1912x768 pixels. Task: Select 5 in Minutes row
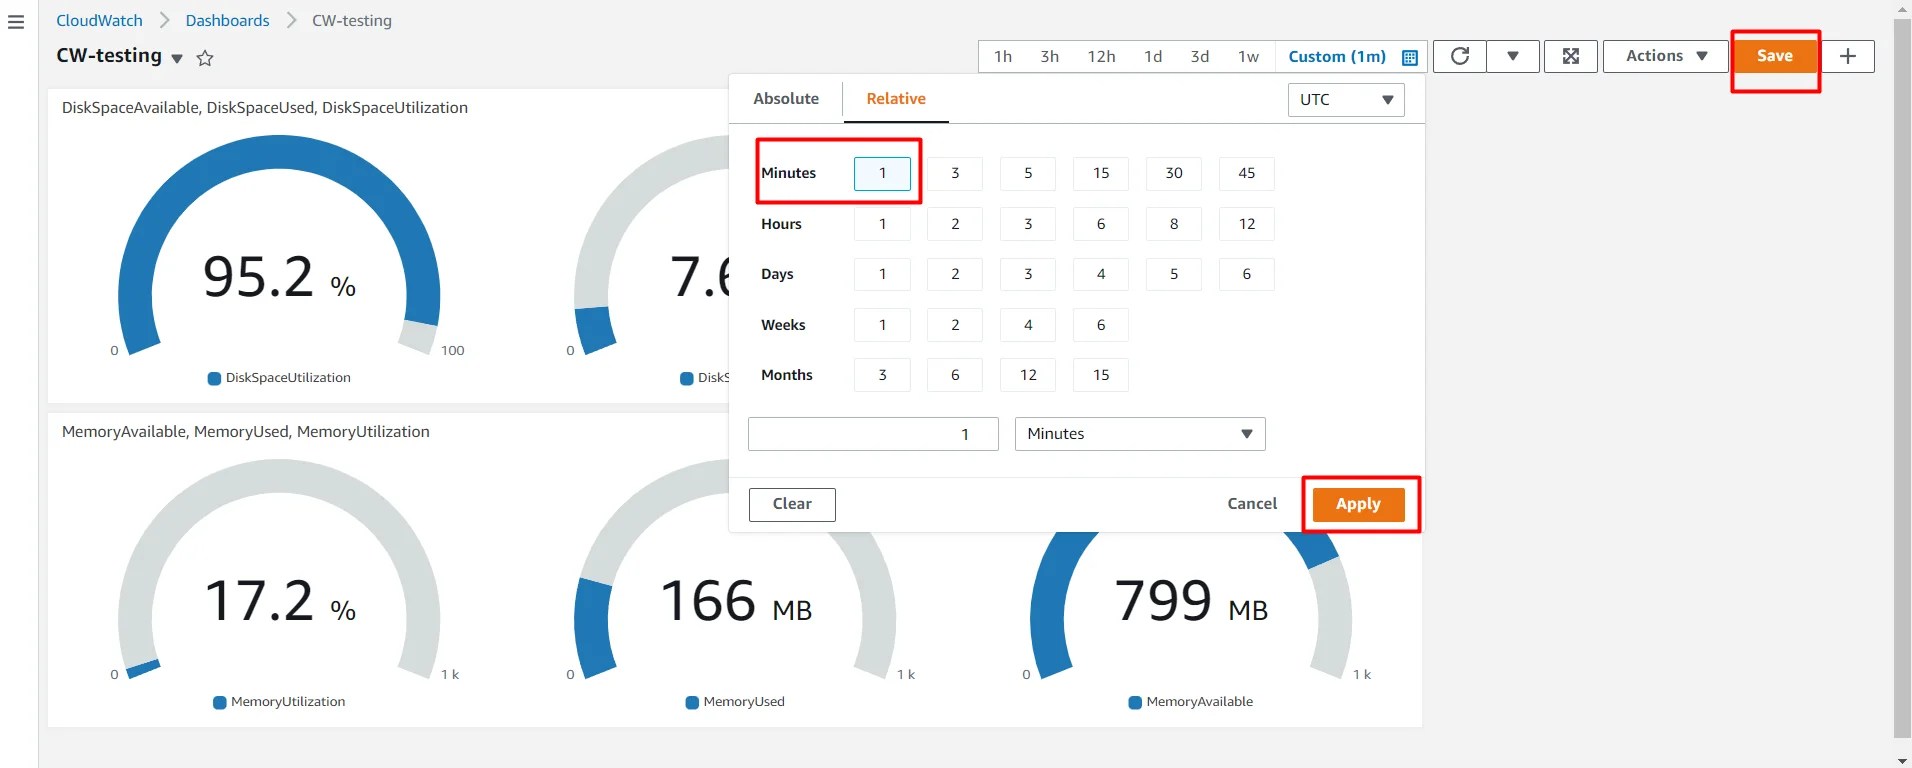(x=1028, y=173)
